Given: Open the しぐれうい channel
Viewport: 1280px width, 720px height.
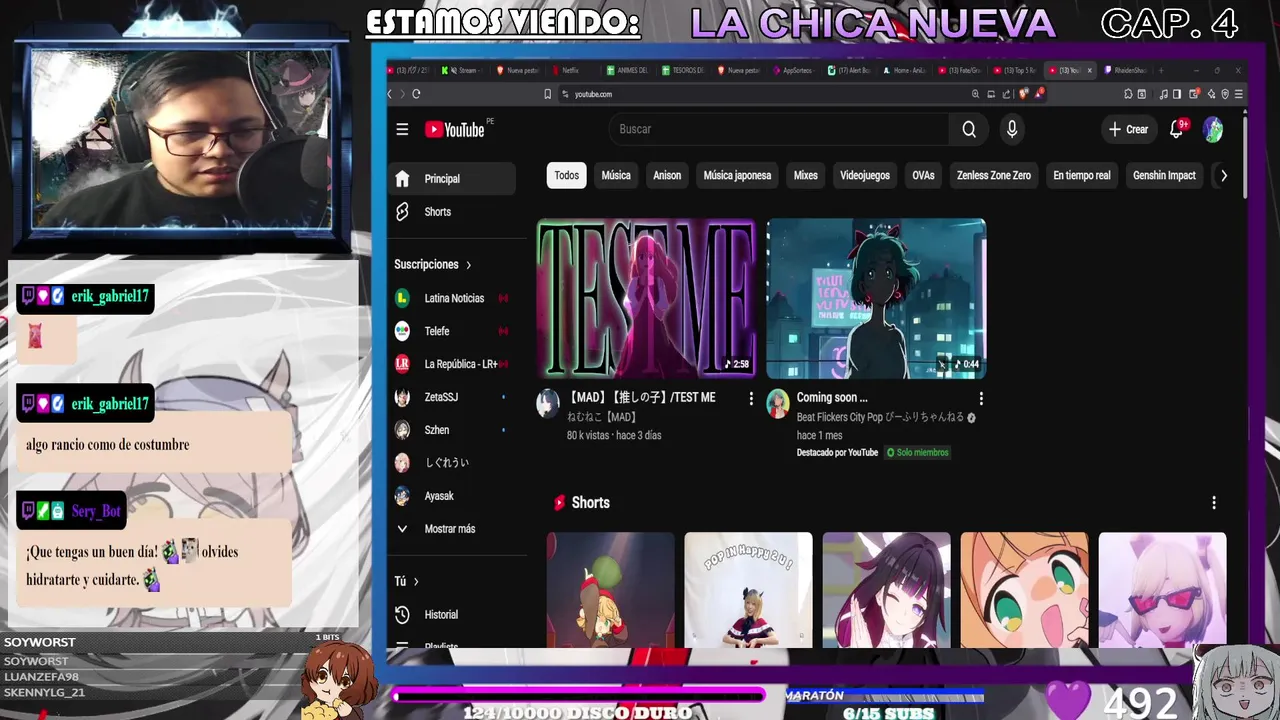Looking at the screenshot, I should [x=452, y=463].
